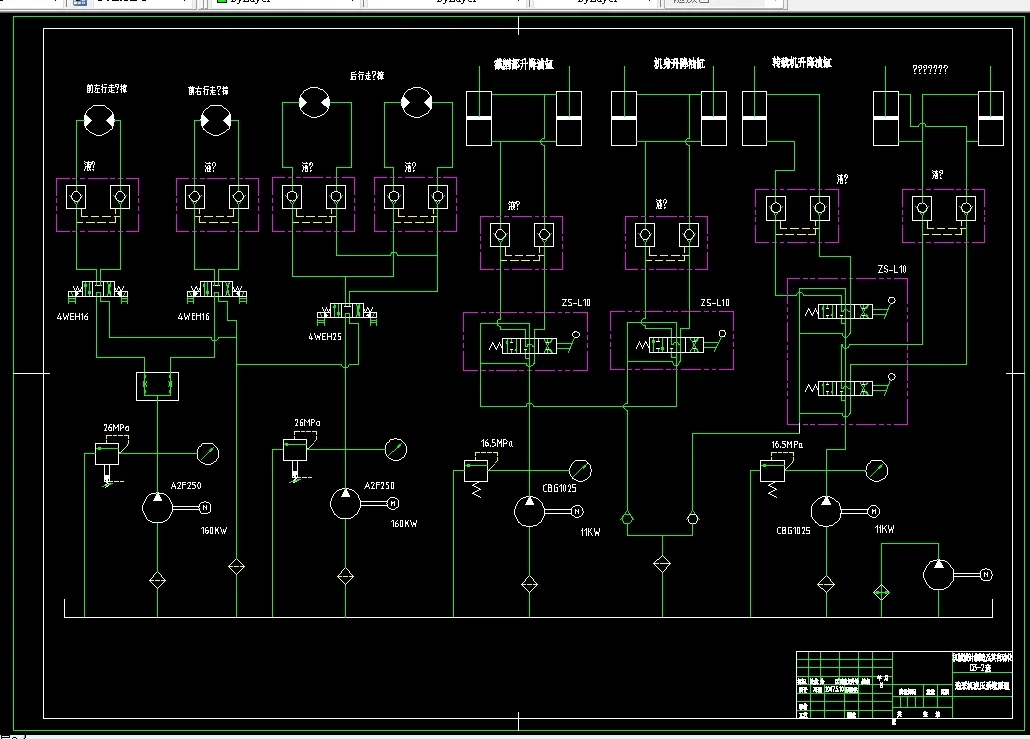This screenshot has height=739, width=1030.
Task: Select manual valve symbol under 截割部升降油缸
Action: tap(533, 344)
